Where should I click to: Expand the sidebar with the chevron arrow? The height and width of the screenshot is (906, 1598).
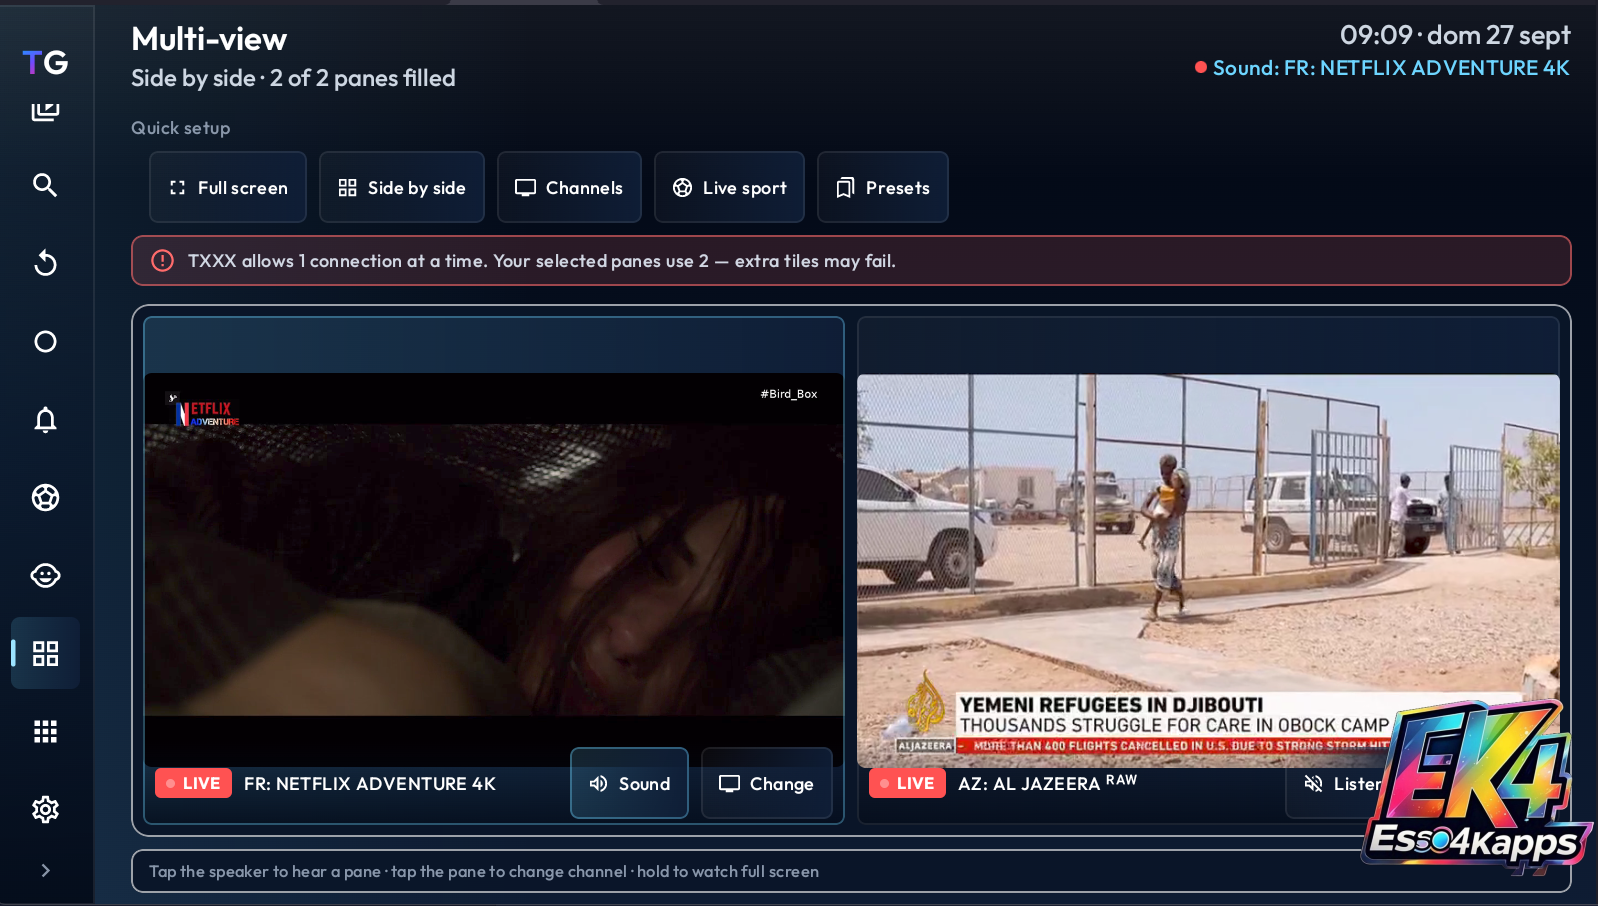coord(45,870)
